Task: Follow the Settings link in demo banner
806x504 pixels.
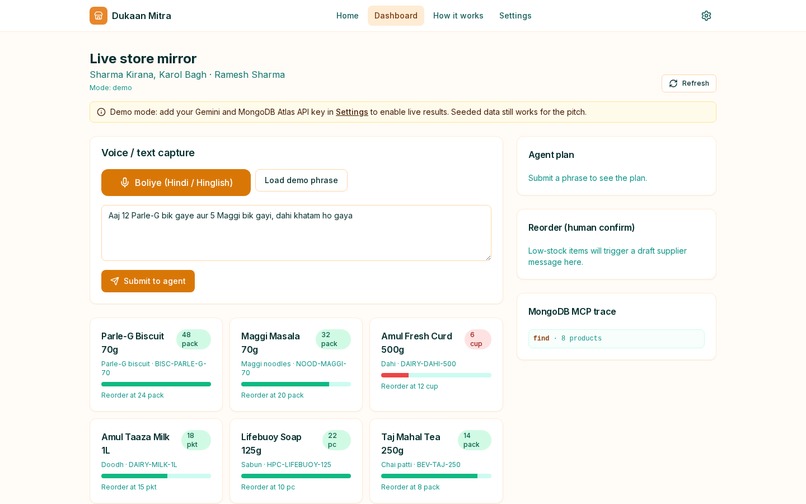Action: tap(352, 112)
